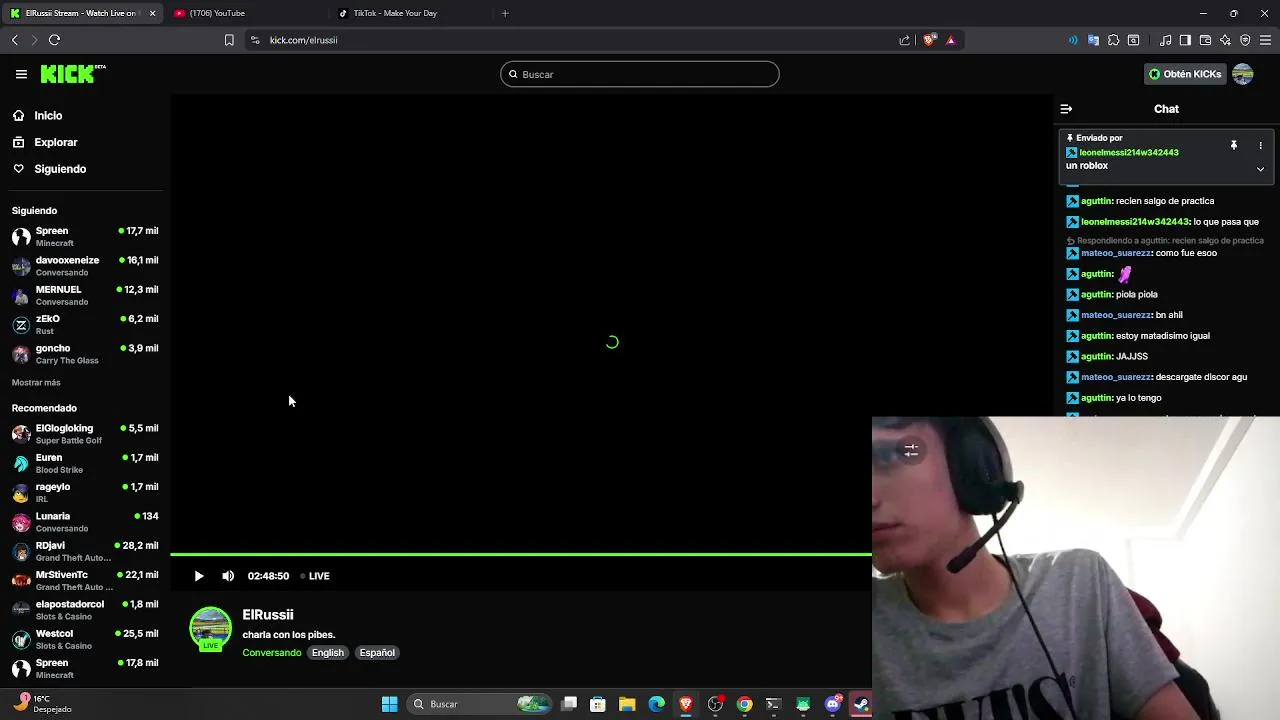Click the address bar showing kick.com/elrussii
Image resolution: width=1280 pixels, height=720 pixels.
pos(570,40)
